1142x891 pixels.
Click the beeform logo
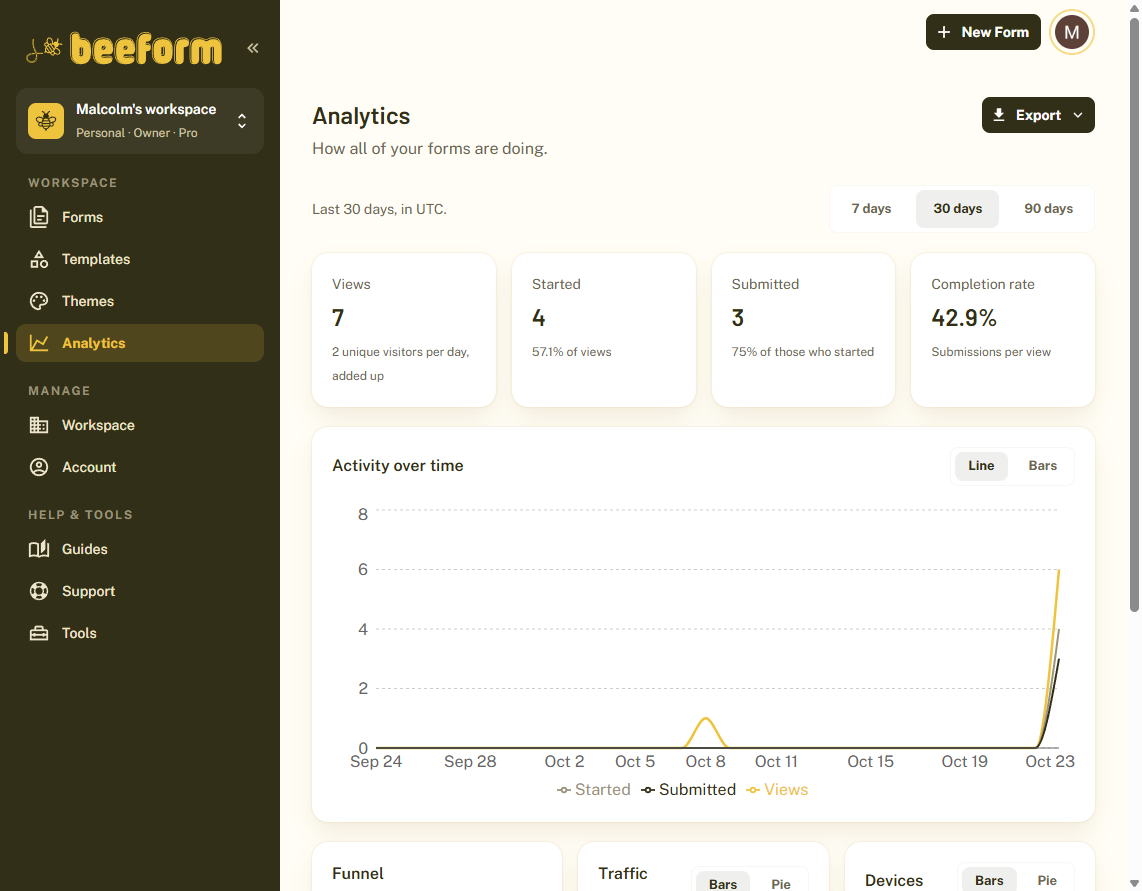tap(124, 49)
